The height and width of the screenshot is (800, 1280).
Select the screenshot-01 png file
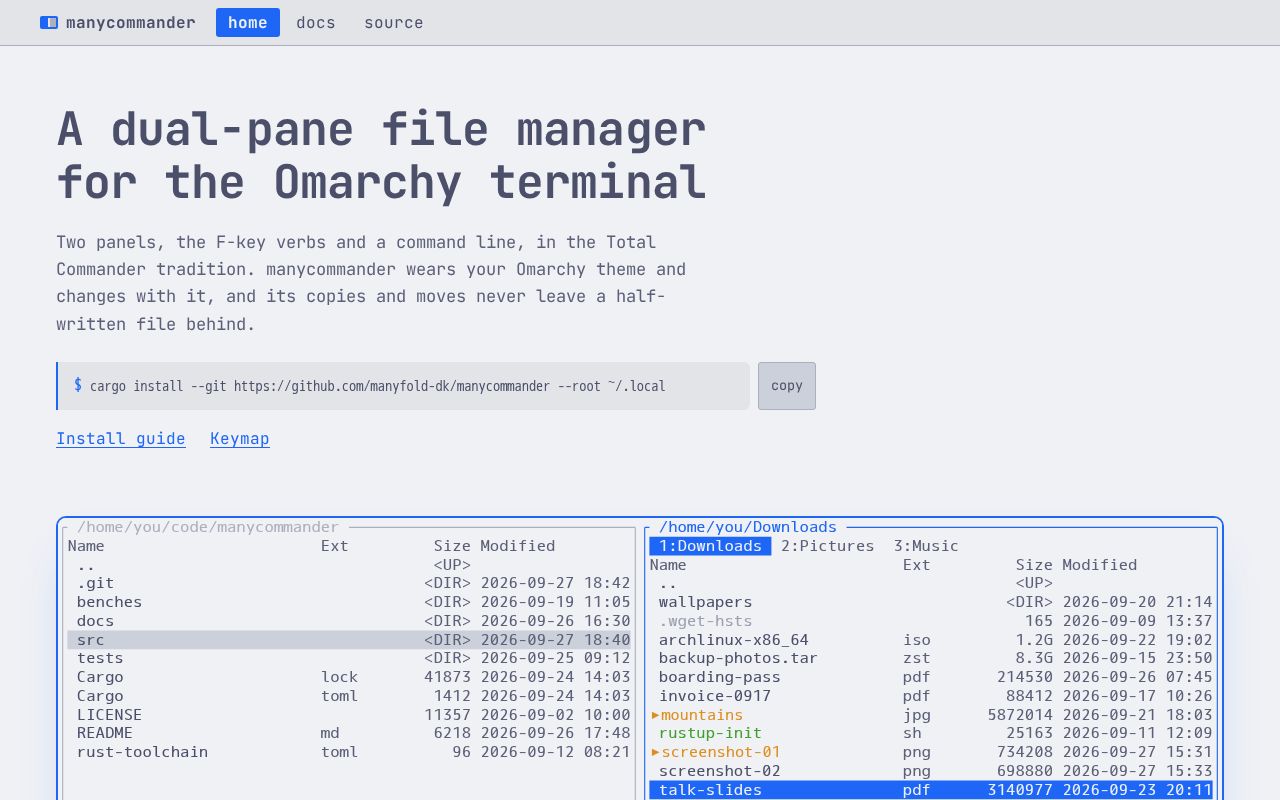point(932,752)
